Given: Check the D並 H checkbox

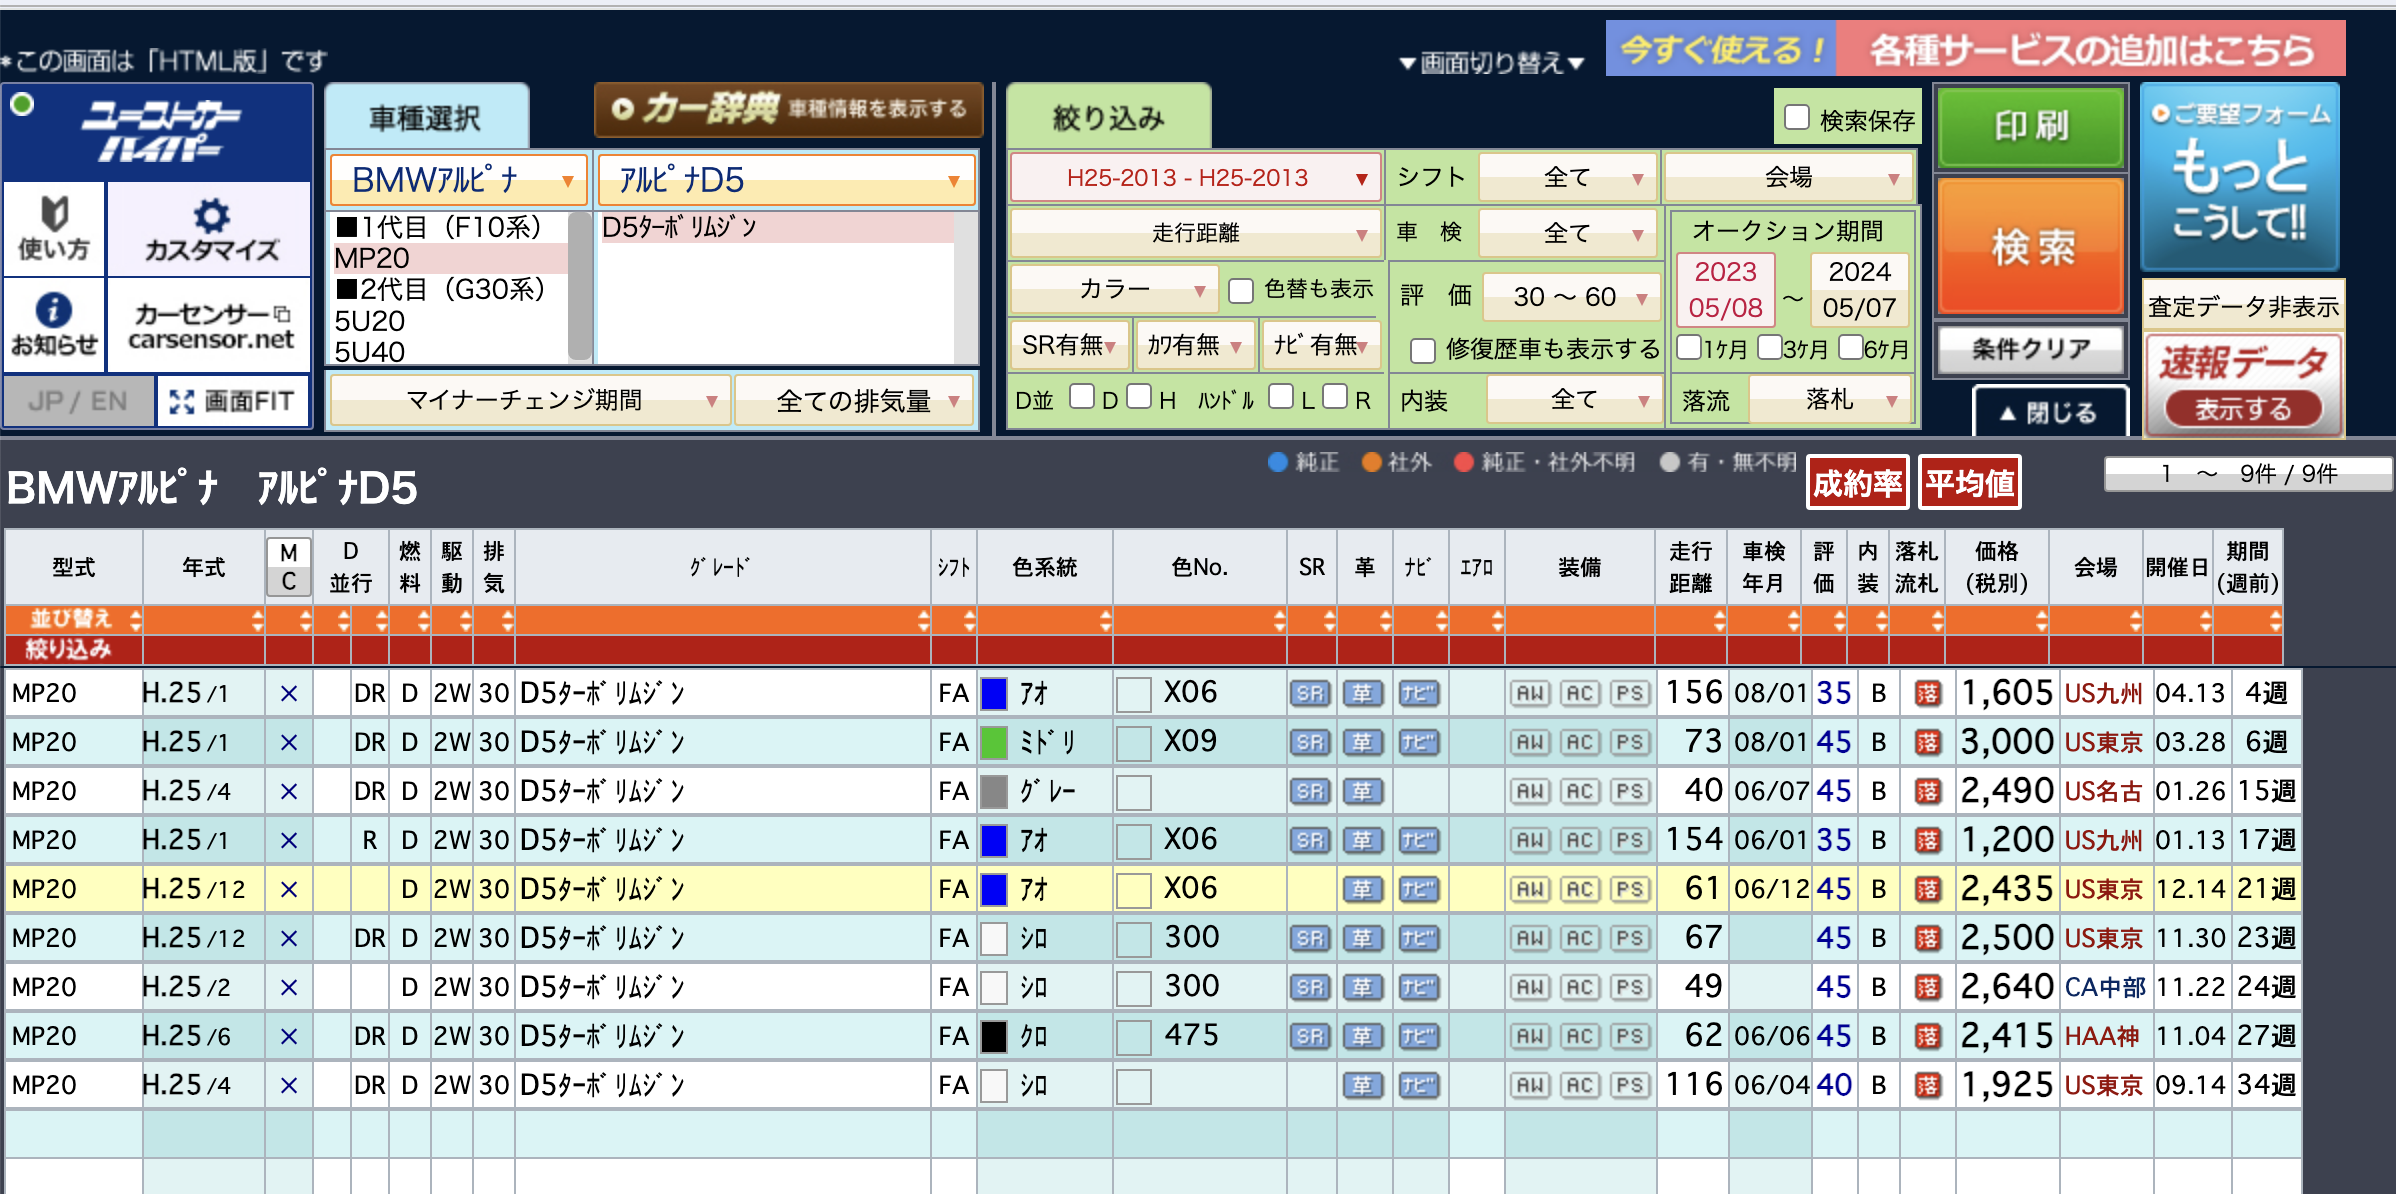Looking at the screenshot, I should (x=1139, y=397).
